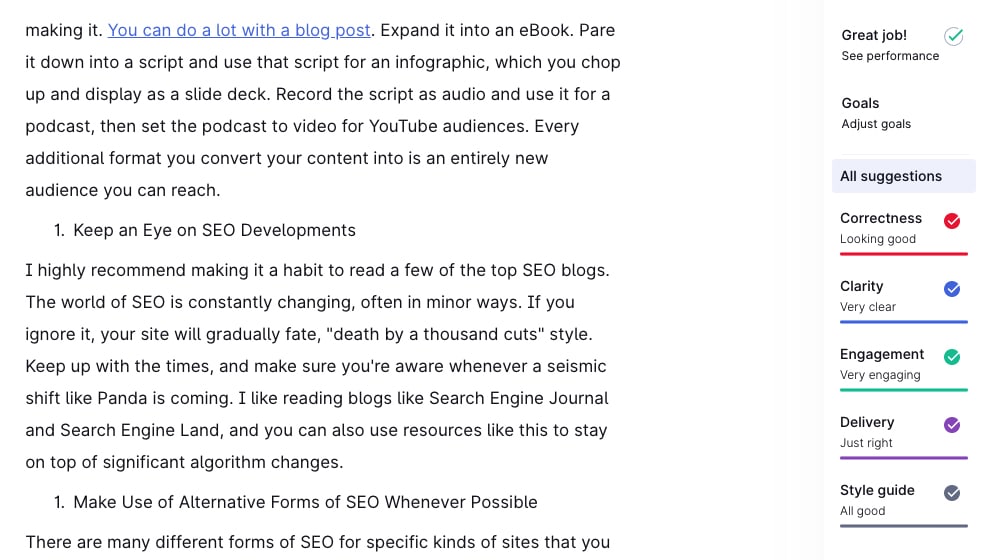
Task: Select the "Just right" Delivery status
Action: [x=866, y=443]
